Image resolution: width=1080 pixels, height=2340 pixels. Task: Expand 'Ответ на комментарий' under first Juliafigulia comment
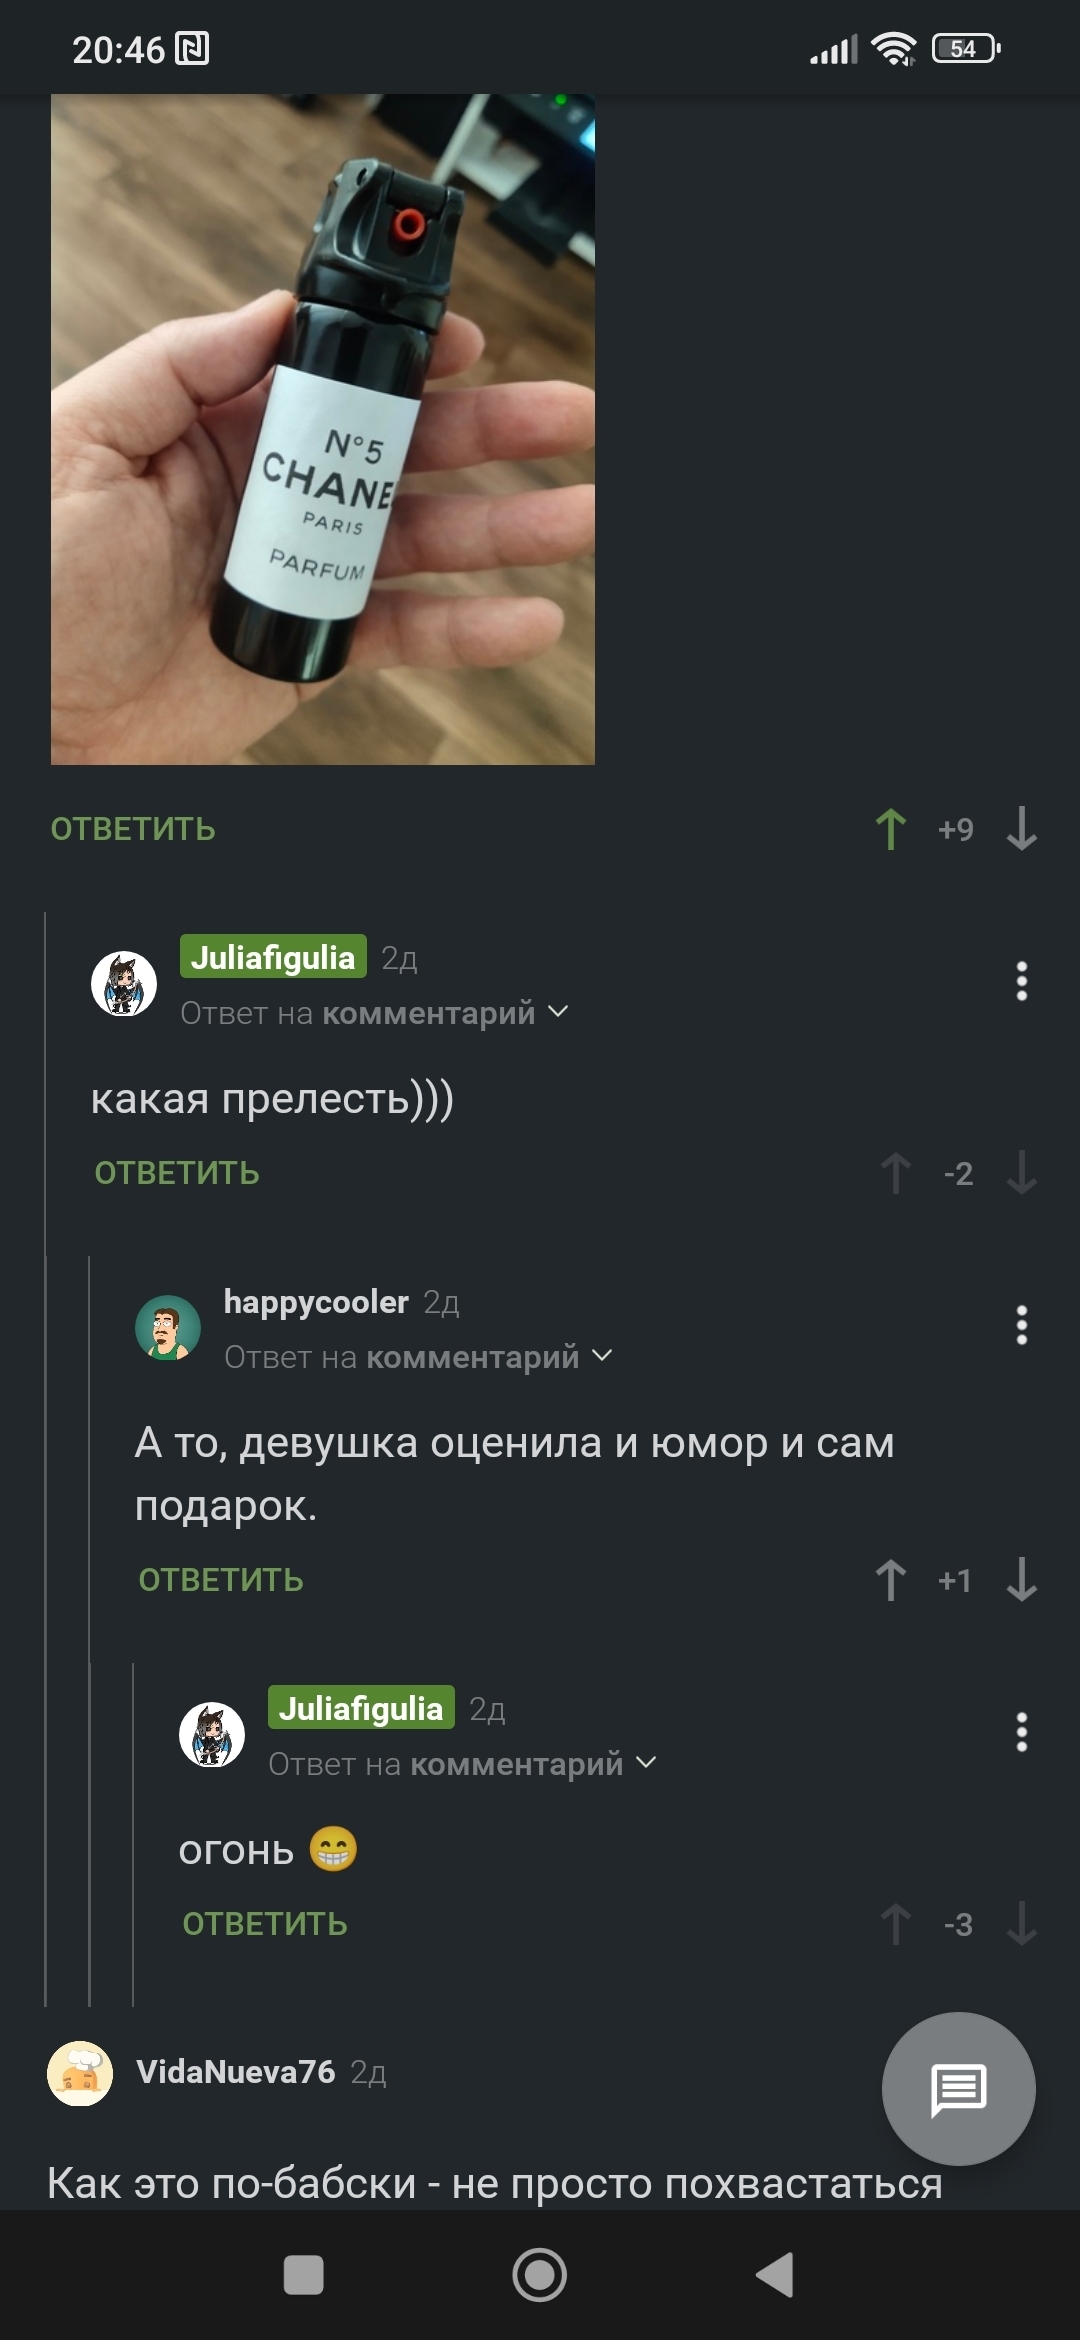(x=375, y=1013)
